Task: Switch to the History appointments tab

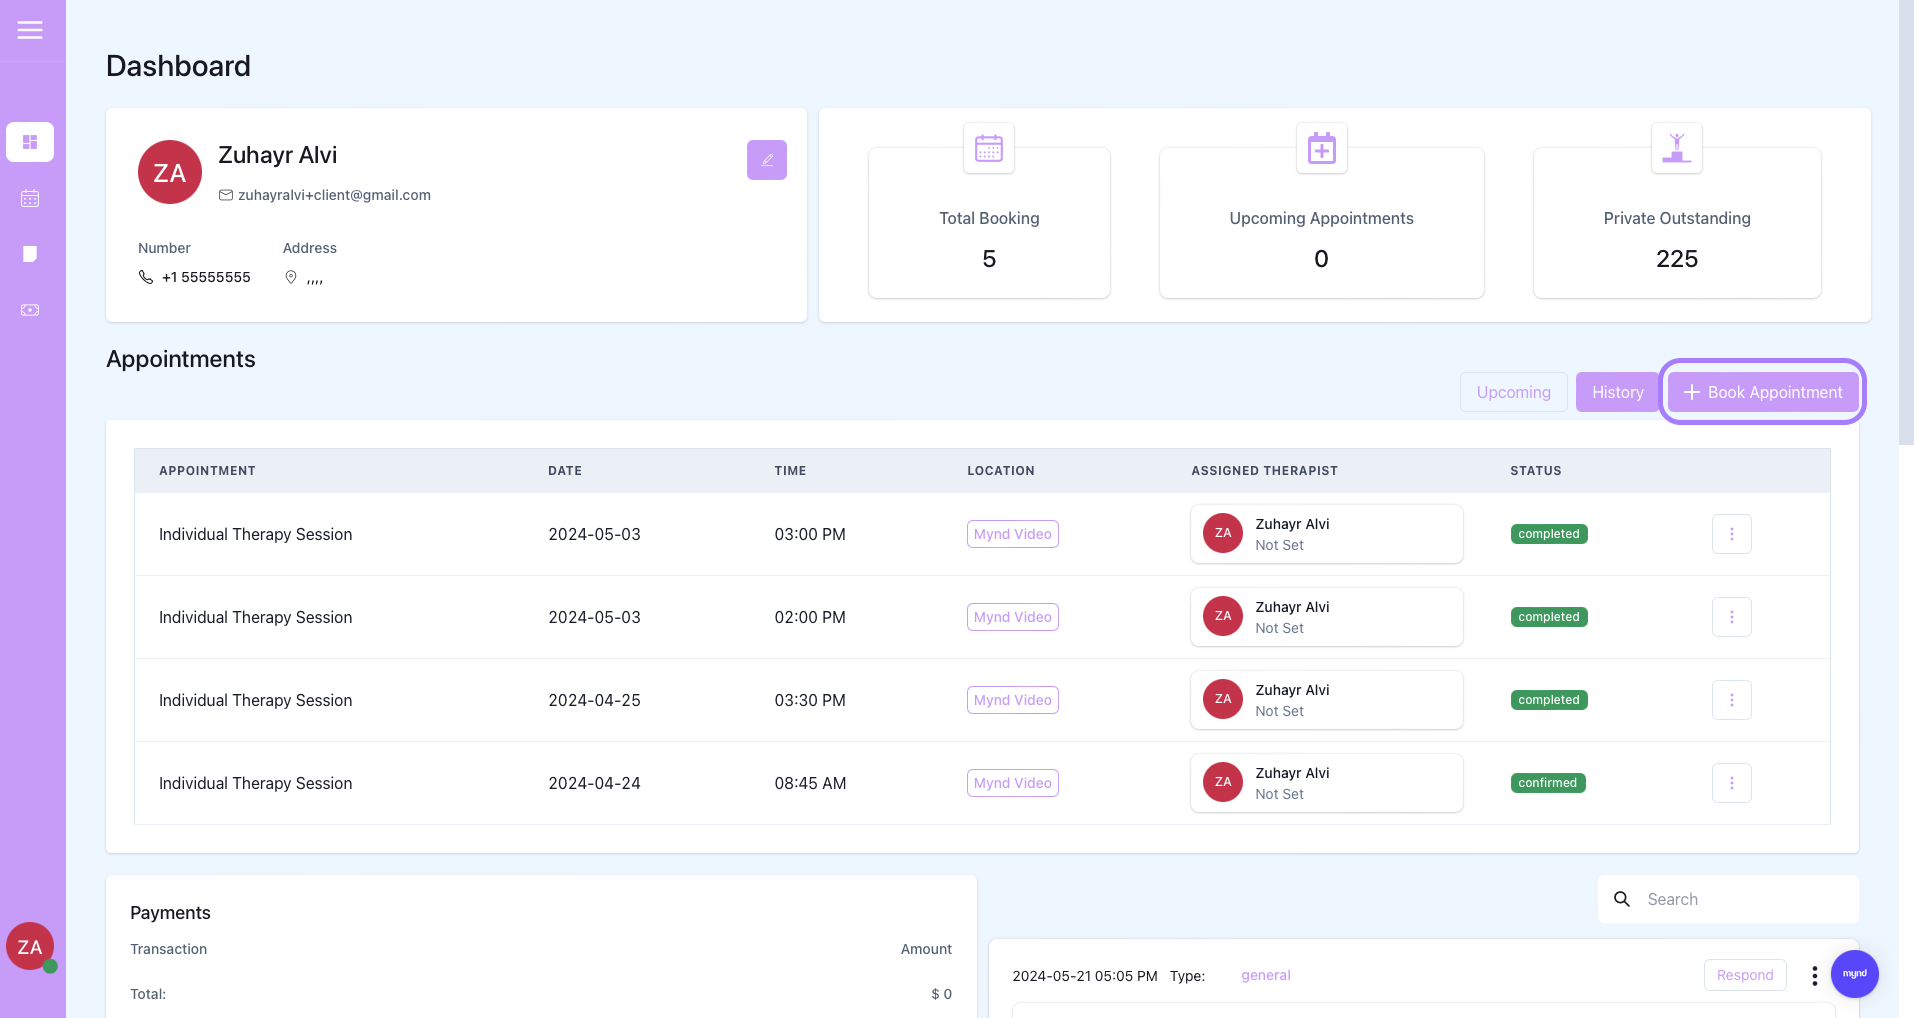Action: pyautogui.click(x=1618, y=392)
